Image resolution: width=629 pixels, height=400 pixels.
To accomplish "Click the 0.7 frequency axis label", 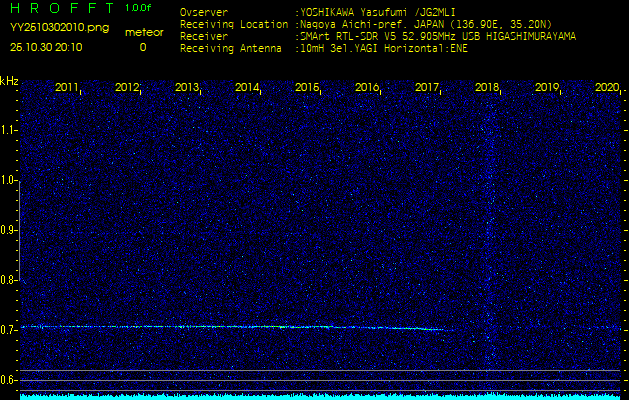I will pyautogui.click(x=9, y=330).
